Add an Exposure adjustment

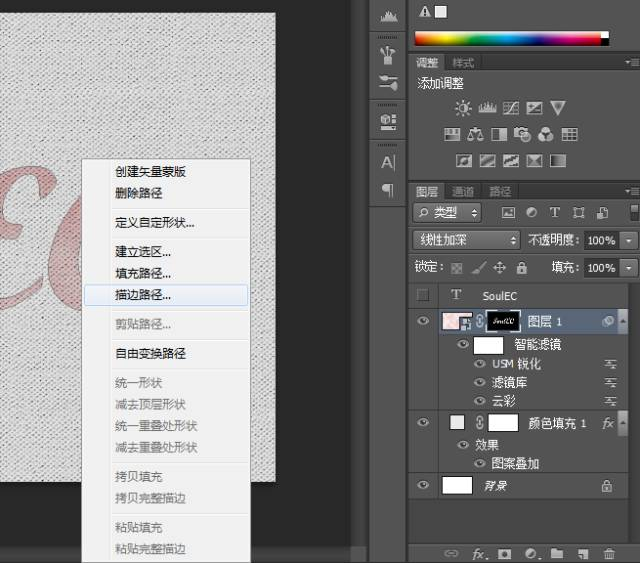pyautogui.click(x=534, y=108)
